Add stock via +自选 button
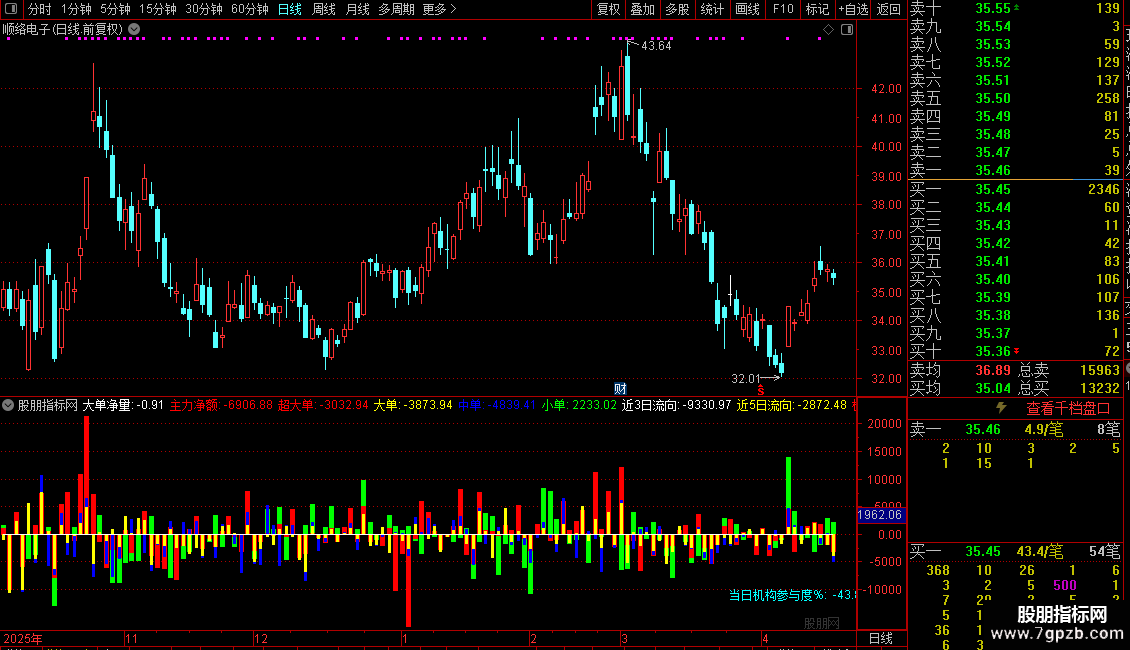1130x650 pixels. [x=853, y=9]
